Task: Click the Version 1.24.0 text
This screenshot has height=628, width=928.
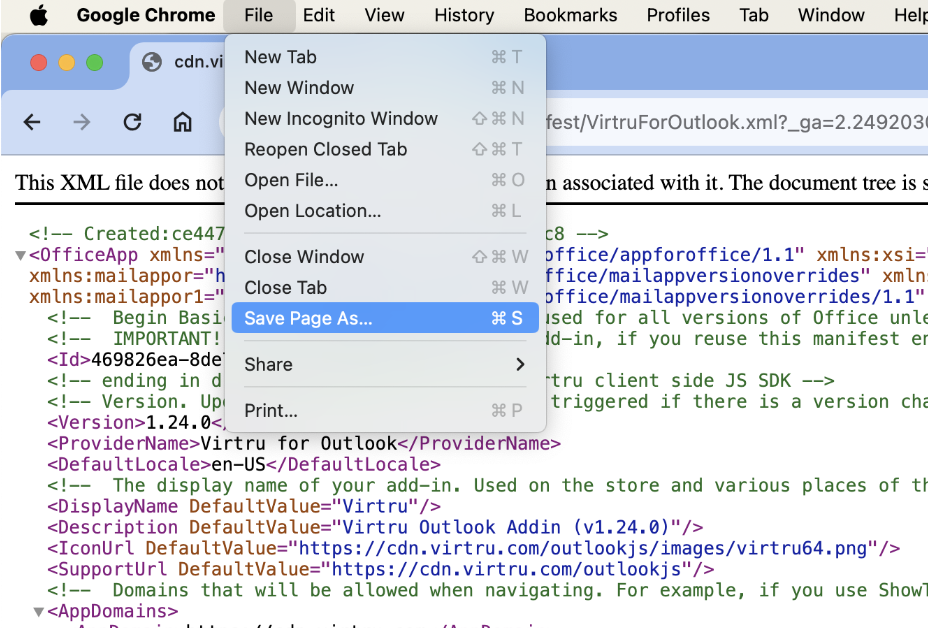Action: (x=178, y=423)
